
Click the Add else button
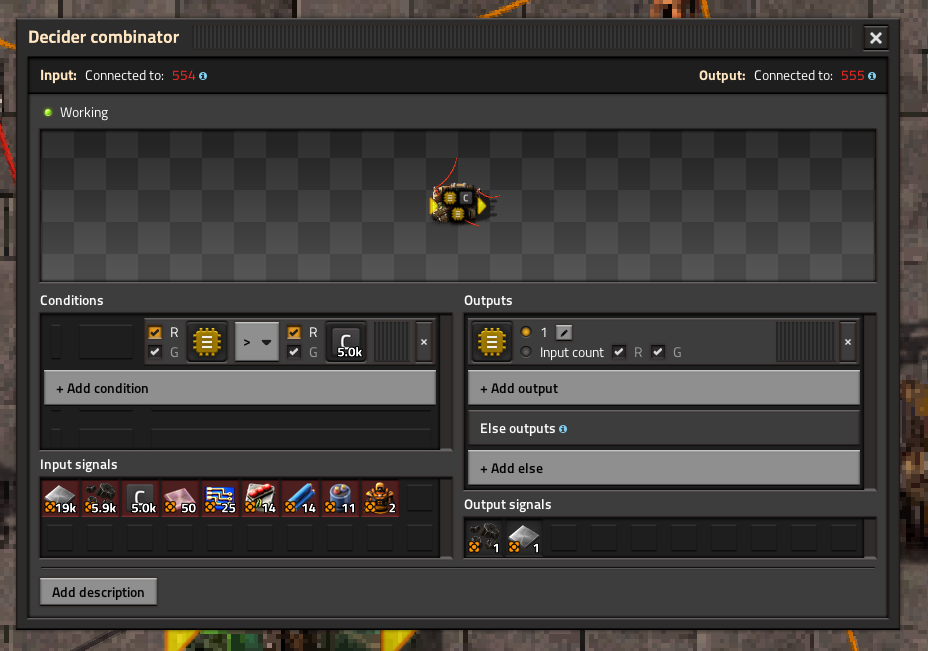(663, 468)
